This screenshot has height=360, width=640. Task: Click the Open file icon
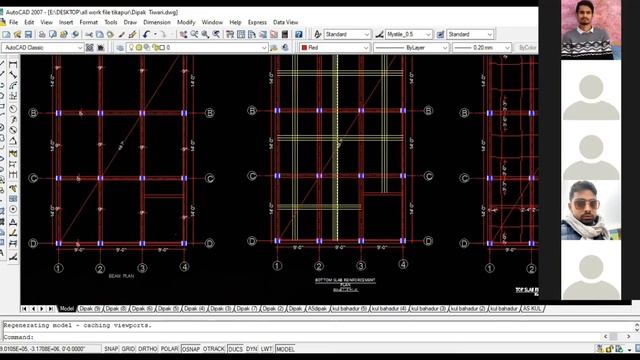[17, 34]
